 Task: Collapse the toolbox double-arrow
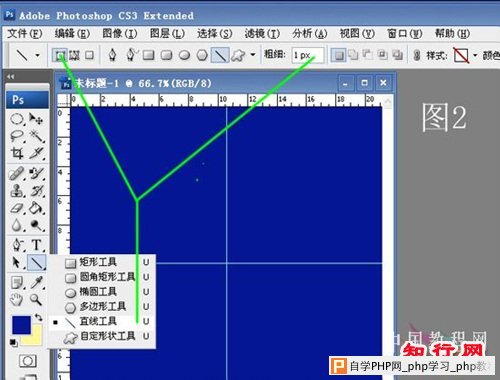coord(11,77)
